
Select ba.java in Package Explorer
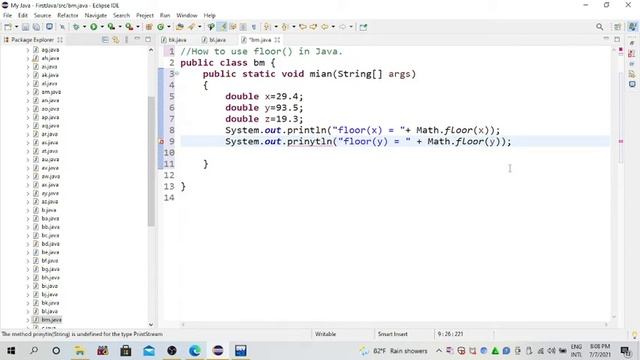point(50,218)
